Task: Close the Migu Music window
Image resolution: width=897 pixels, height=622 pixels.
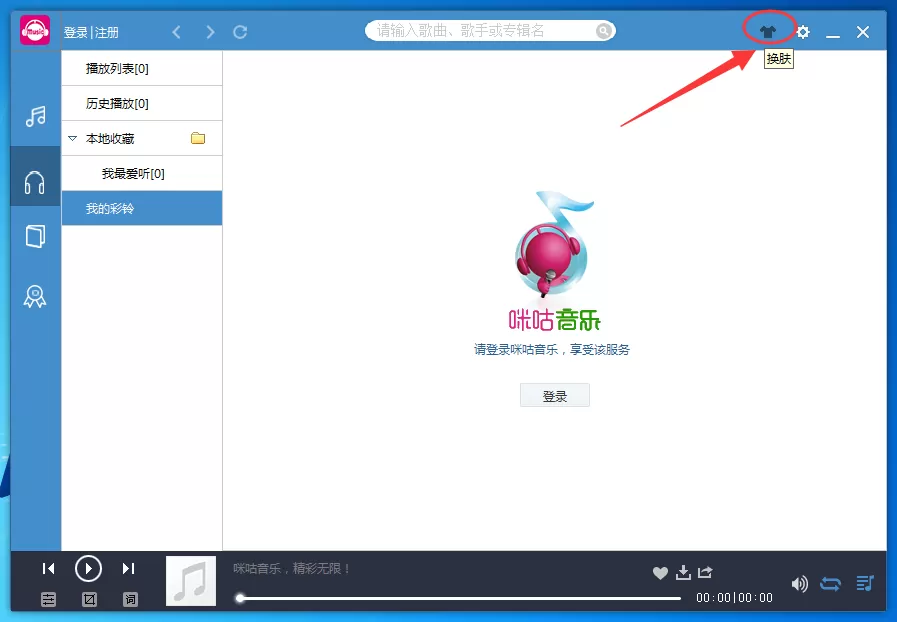Action: (863, 32)
